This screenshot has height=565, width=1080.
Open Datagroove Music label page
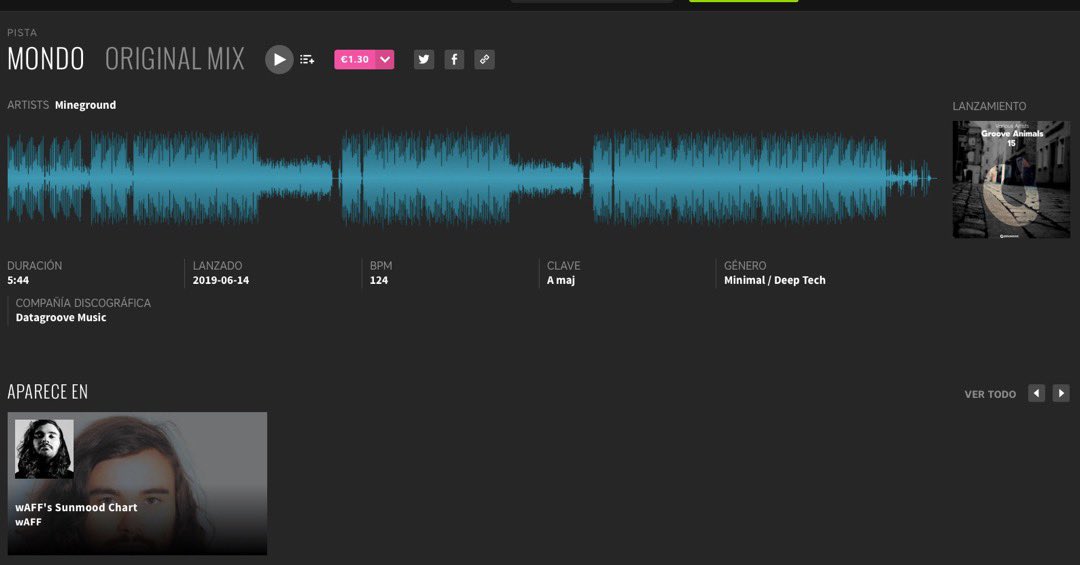point(61,317)
